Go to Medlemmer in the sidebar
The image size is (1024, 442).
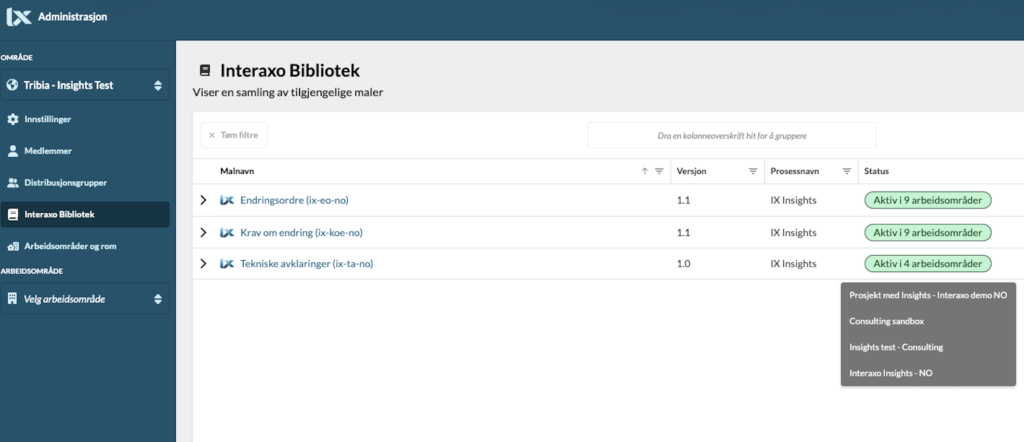tap(85, 151)
